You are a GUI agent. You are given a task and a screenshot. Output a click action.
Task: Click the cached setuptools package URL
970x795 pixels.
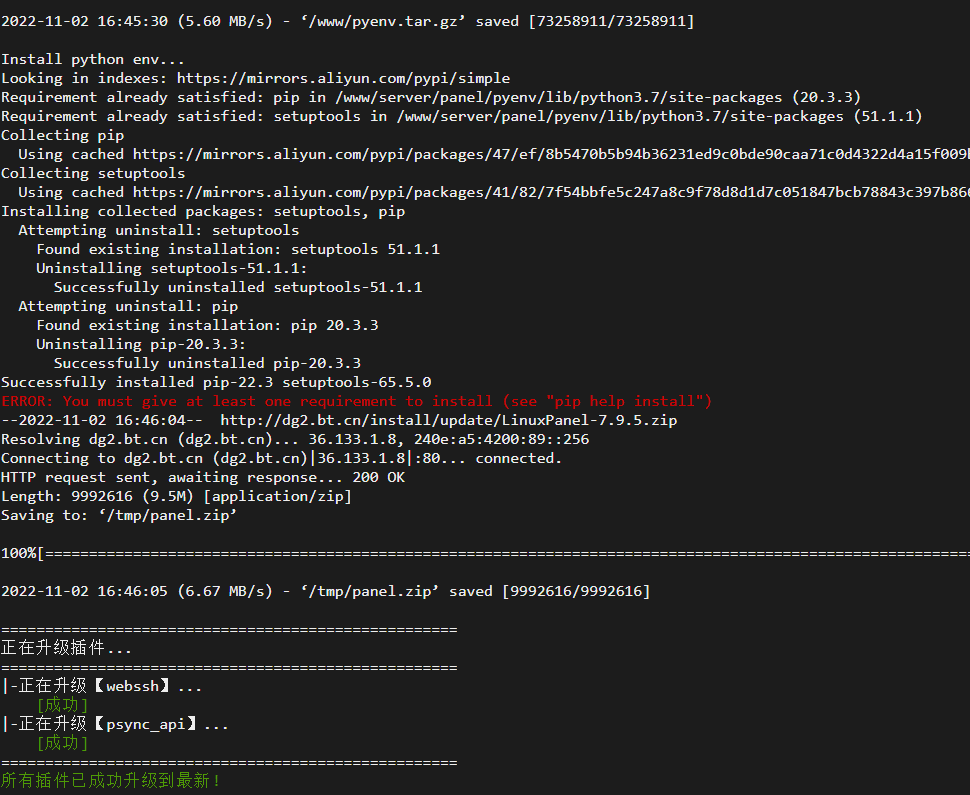point(551,192)
